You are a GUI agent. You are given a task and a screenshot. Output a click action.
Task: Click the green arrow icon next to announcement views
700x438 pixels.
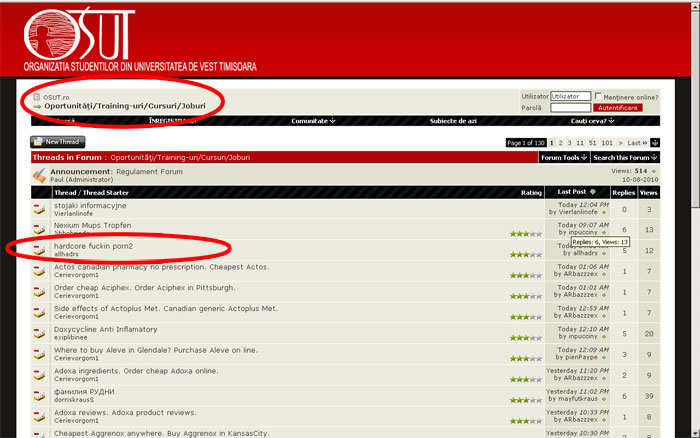tap(654, 171)
